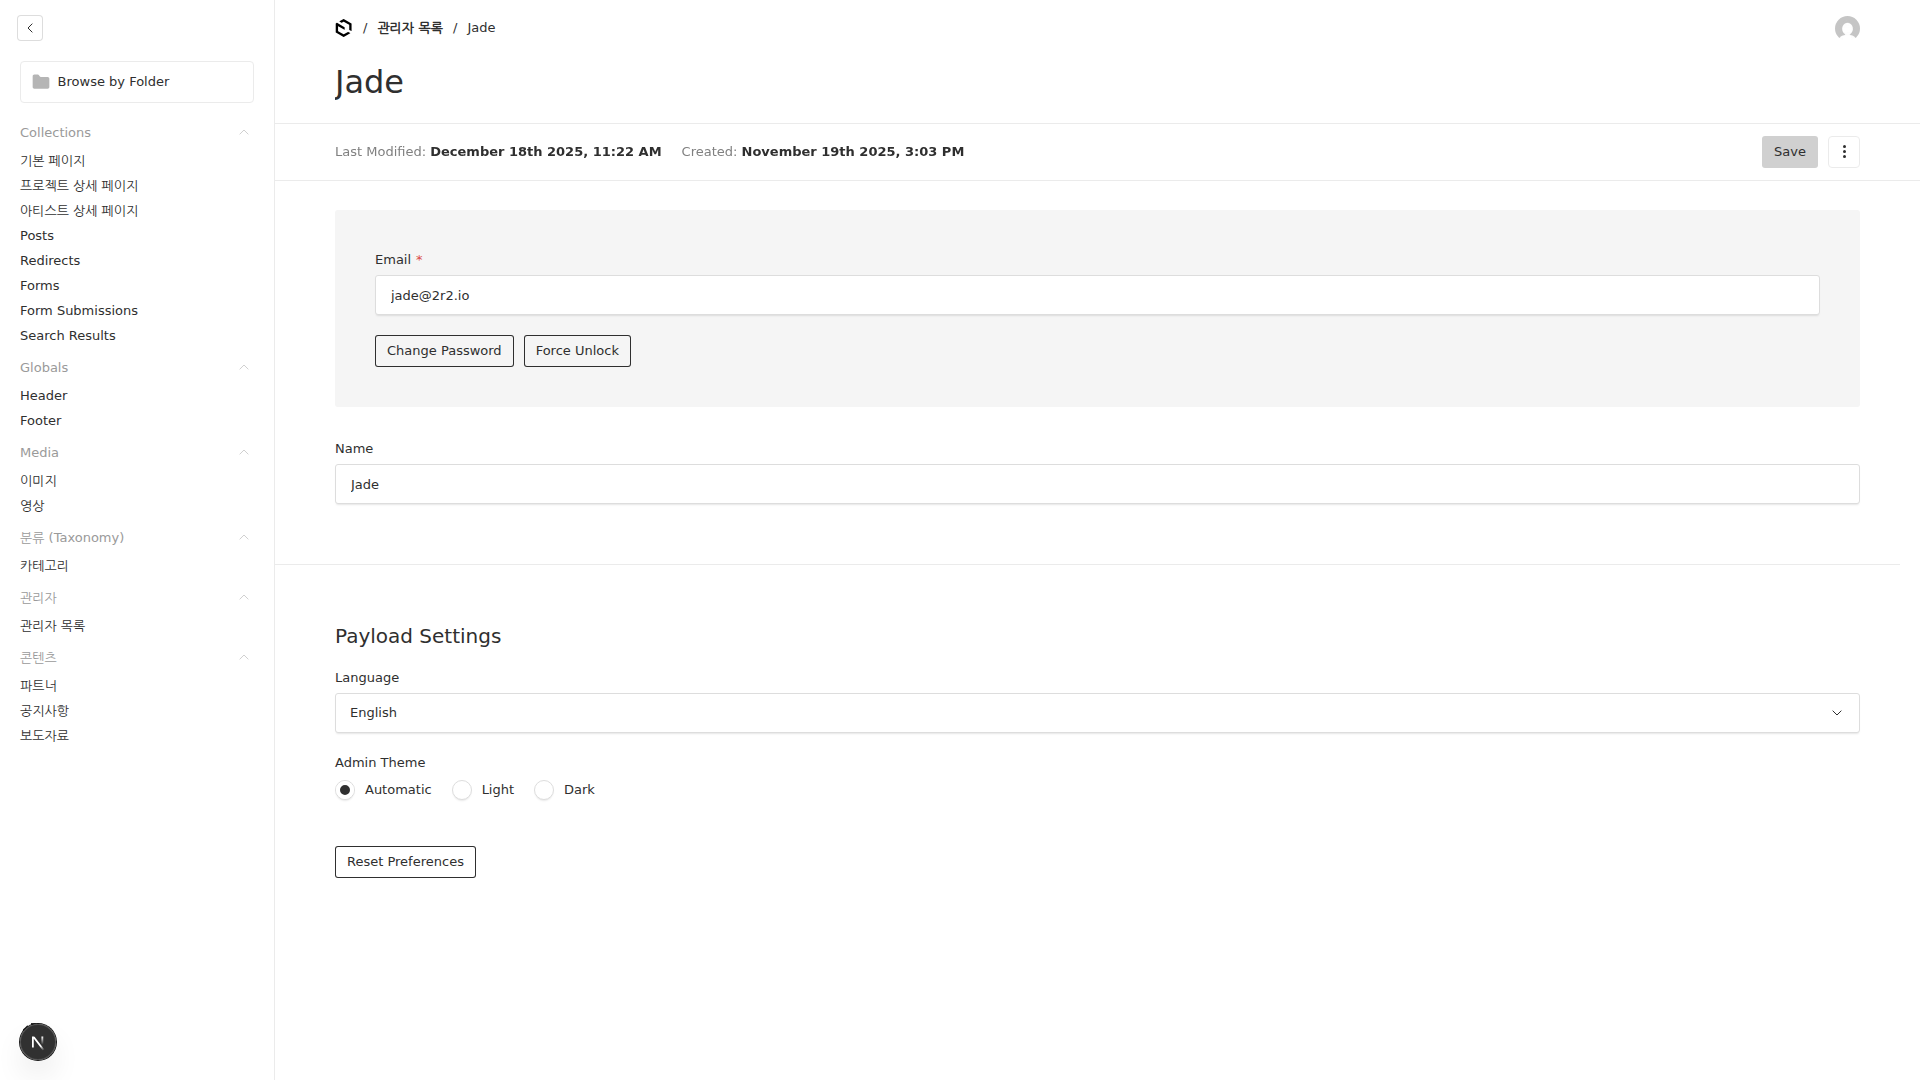This screenshot has width=1920, height=1080.
Task: Collapse the Media group chevron
Action: tap(243, 453)
